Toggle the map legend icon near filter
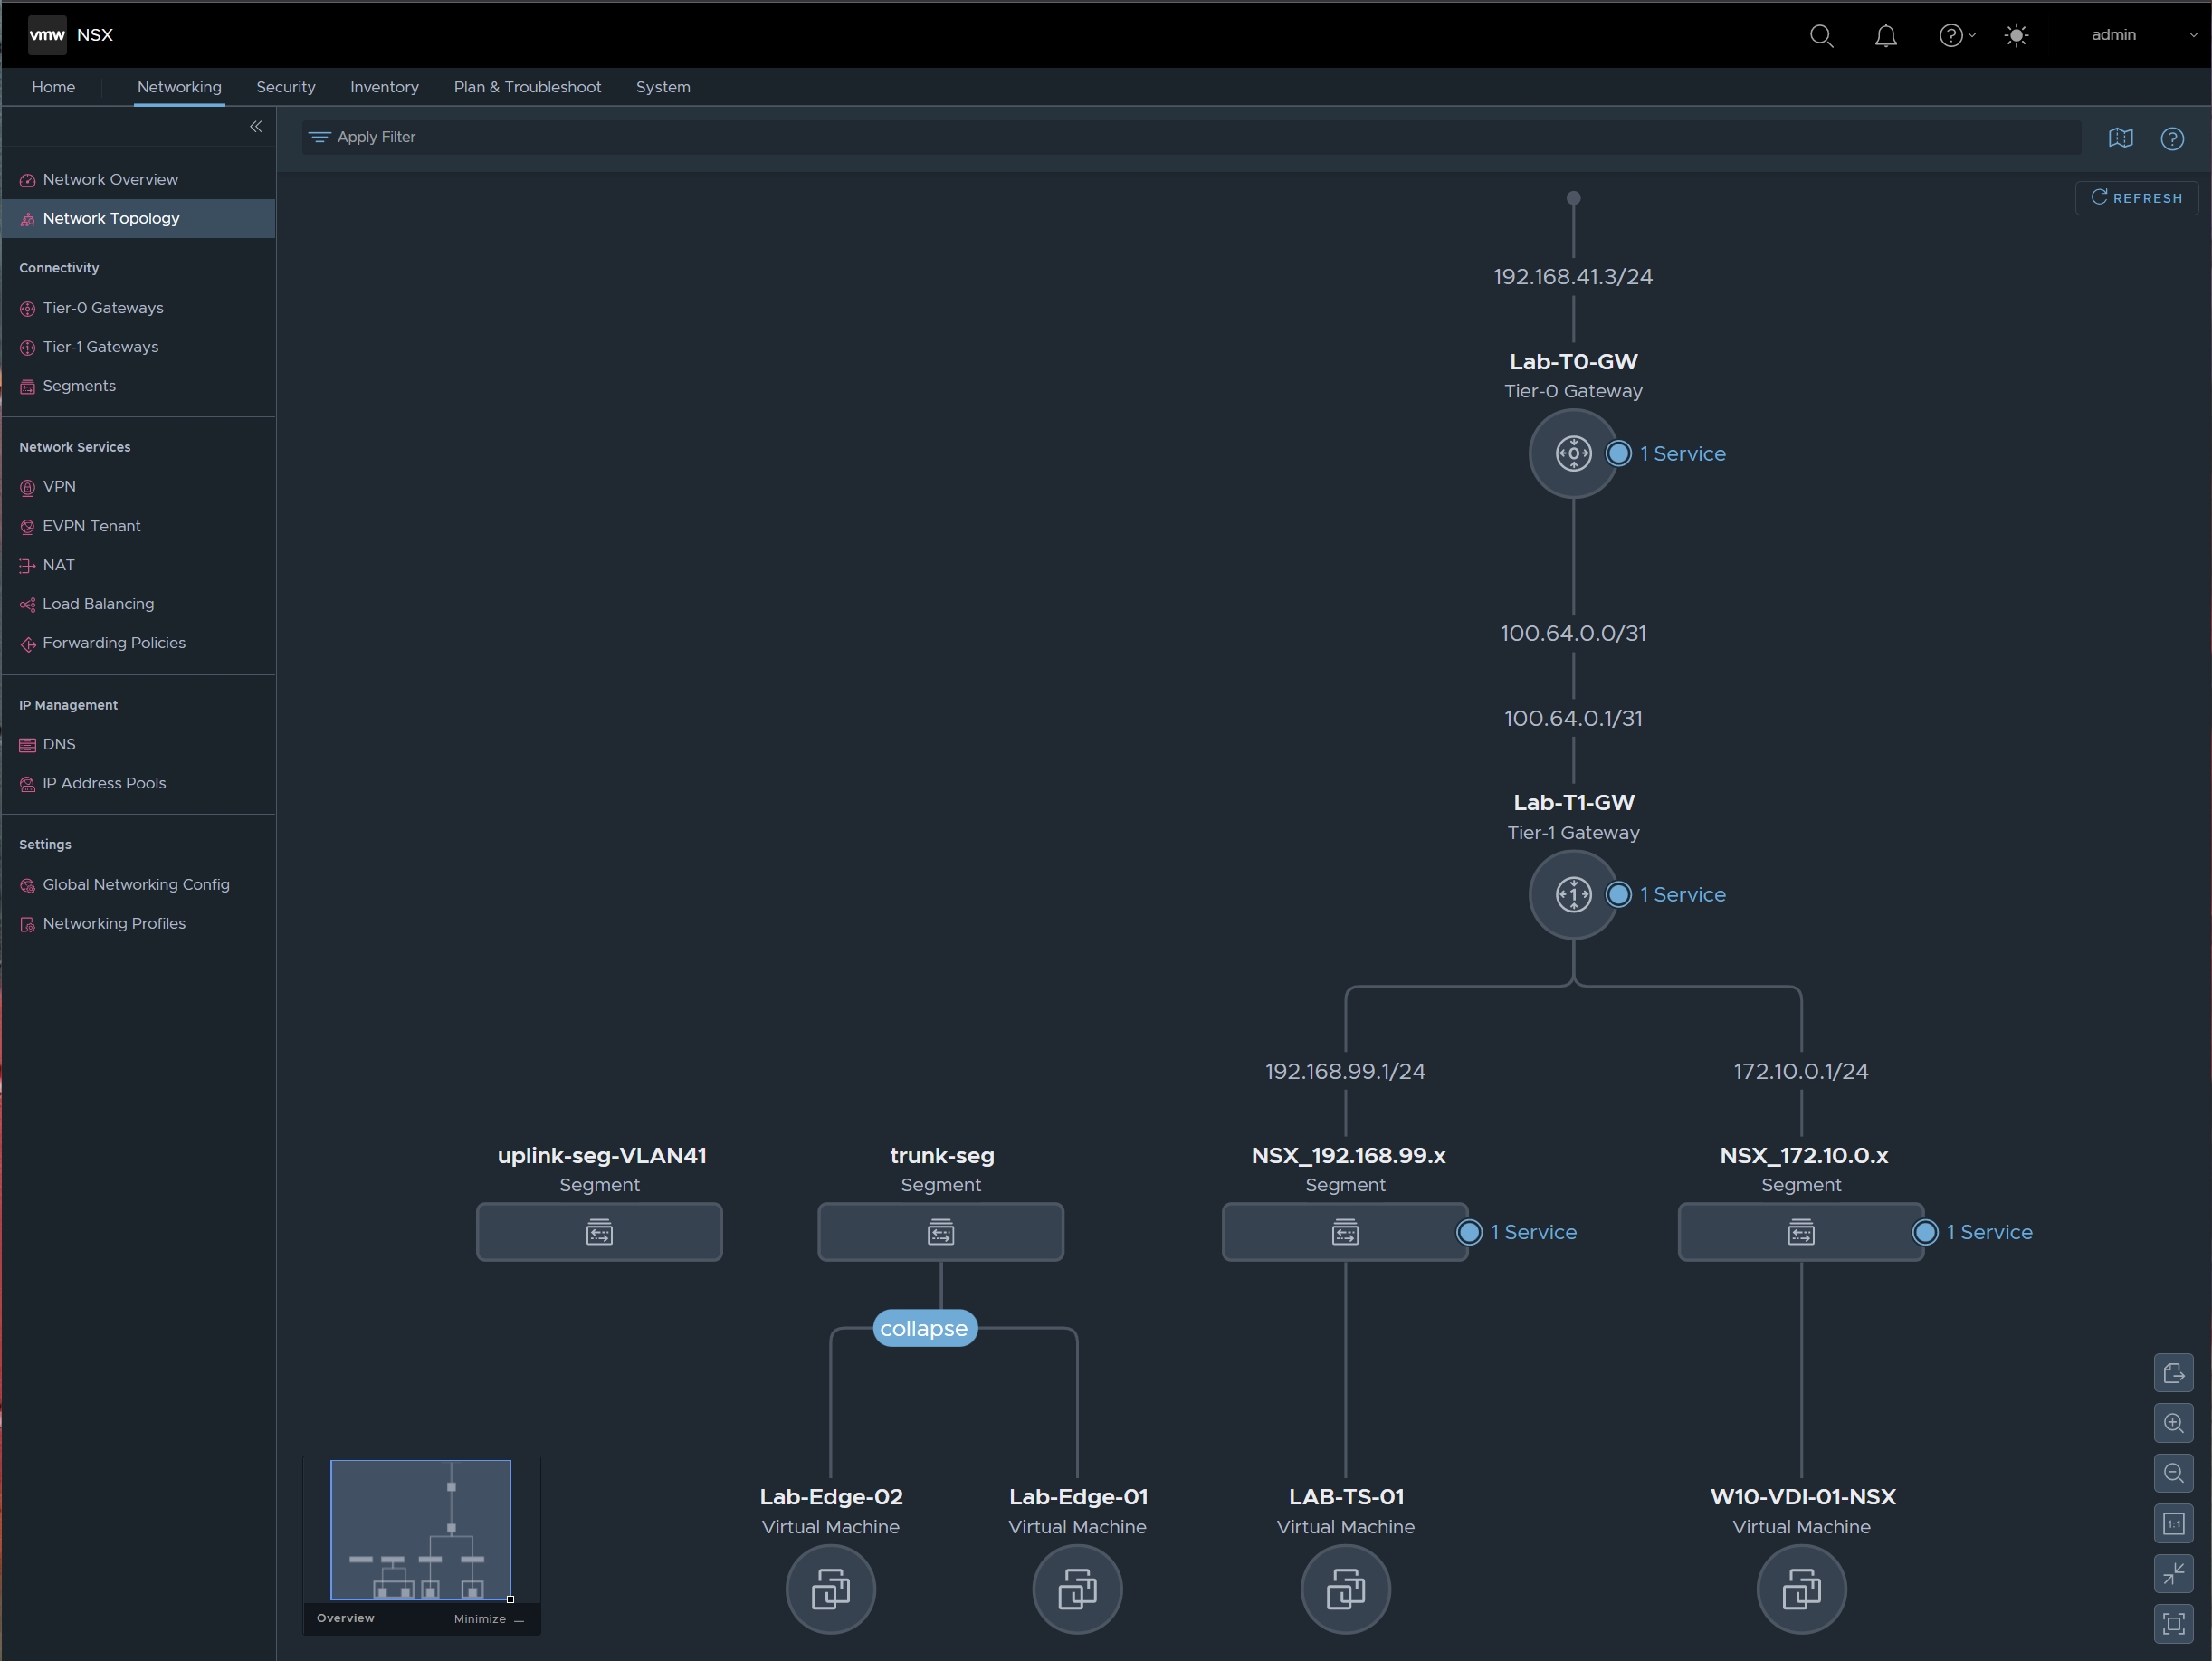This screenshot has height=1661, width=2212. [2120, 138]
